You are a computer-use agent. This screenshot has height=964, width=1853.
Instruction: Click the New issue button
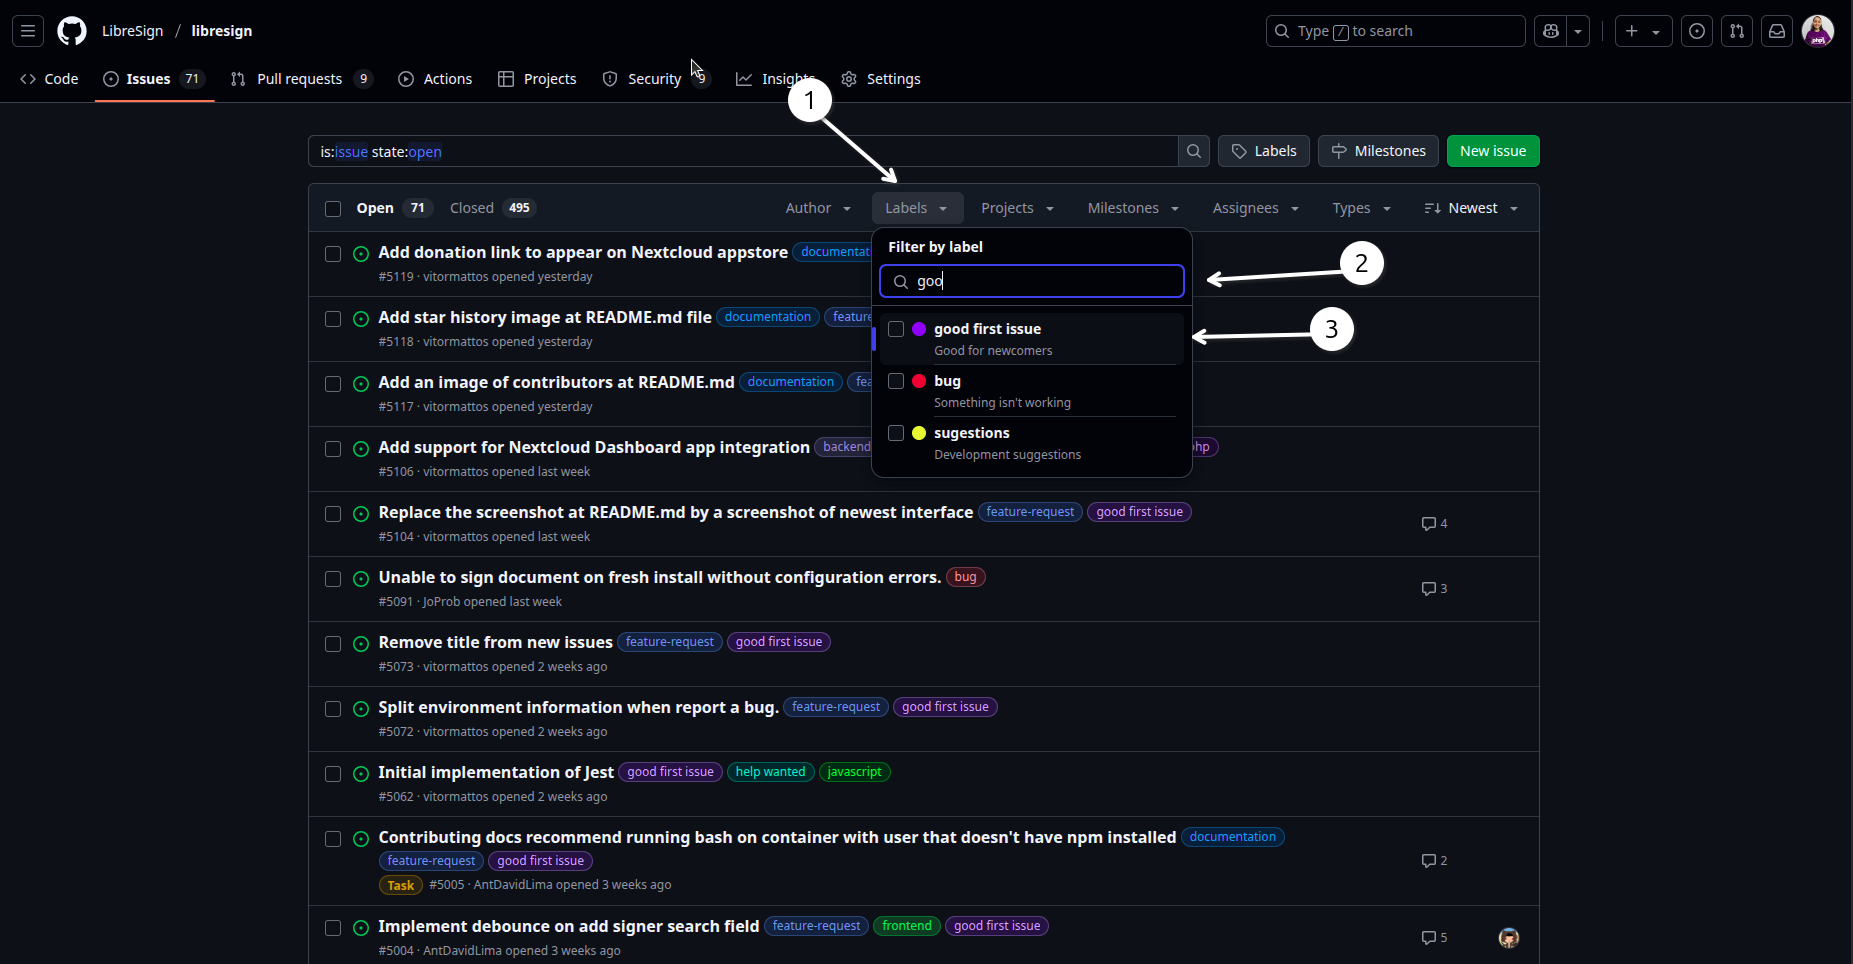click(x=1493, y=151)
